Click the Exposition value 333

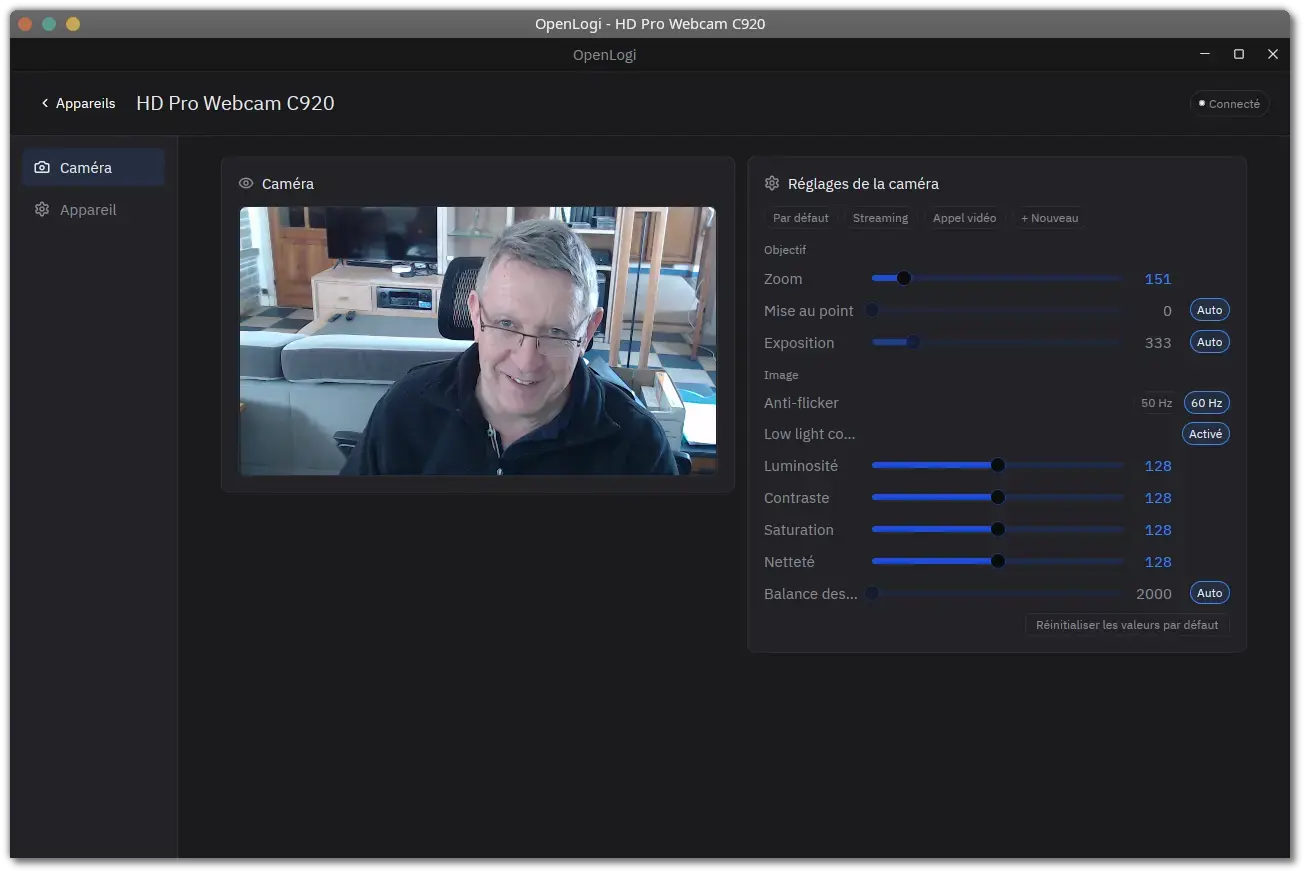click(1157, 343)
